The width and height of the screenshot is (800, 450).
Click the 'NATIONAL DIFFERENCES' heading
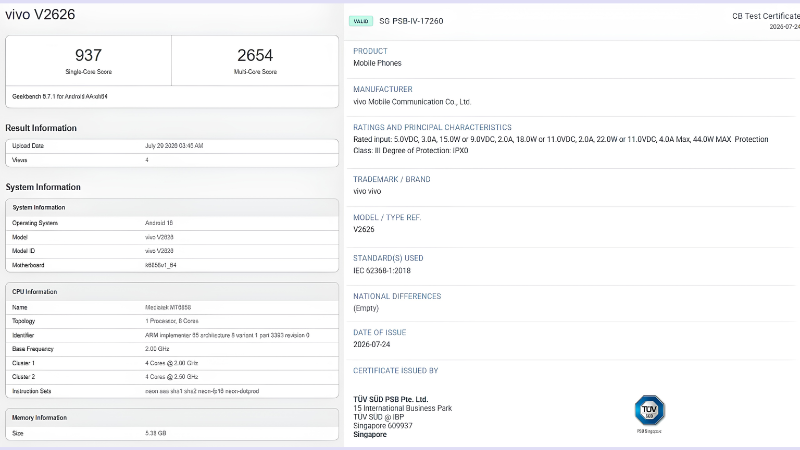click(x=397, y=296)
